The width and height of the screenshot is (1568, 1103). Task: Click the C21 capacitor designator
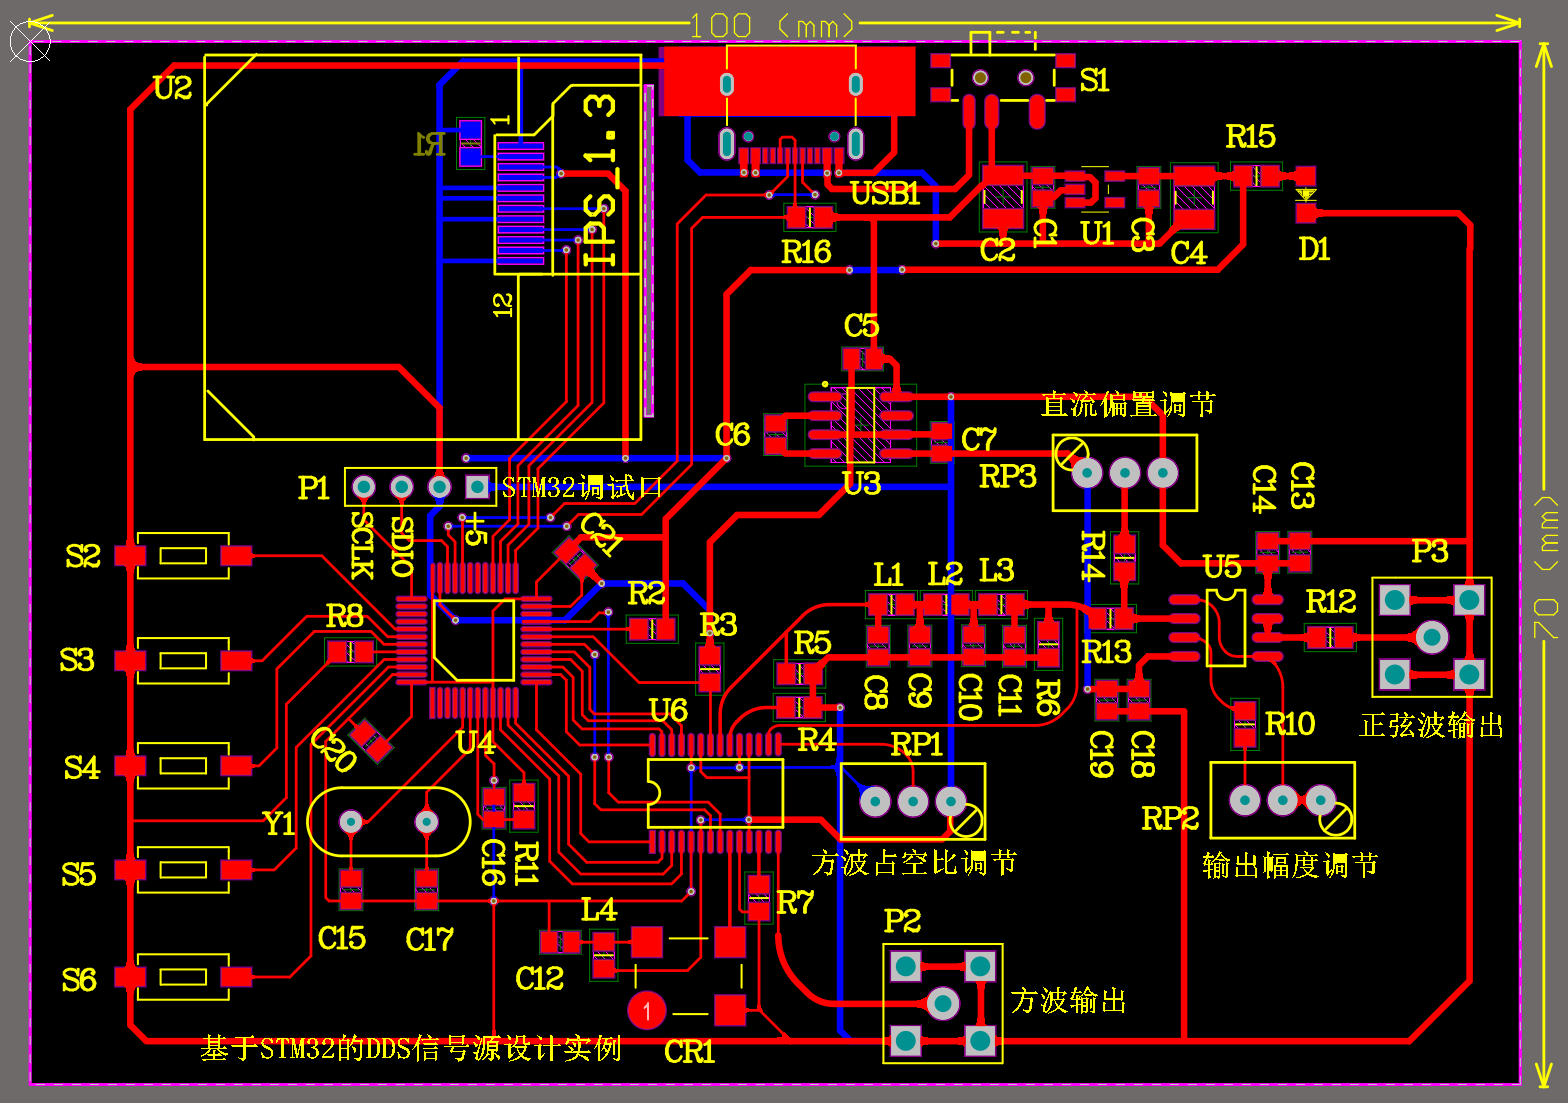(602, 534)
